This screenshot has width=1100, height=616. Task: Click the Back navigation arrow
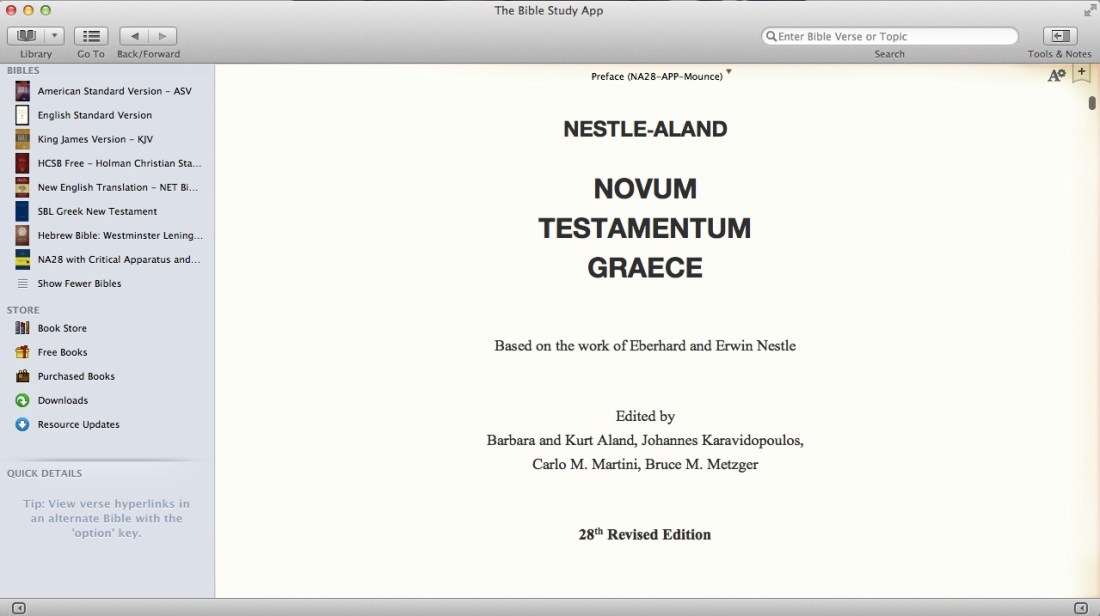pyautogui.click(x=134, y=35)
